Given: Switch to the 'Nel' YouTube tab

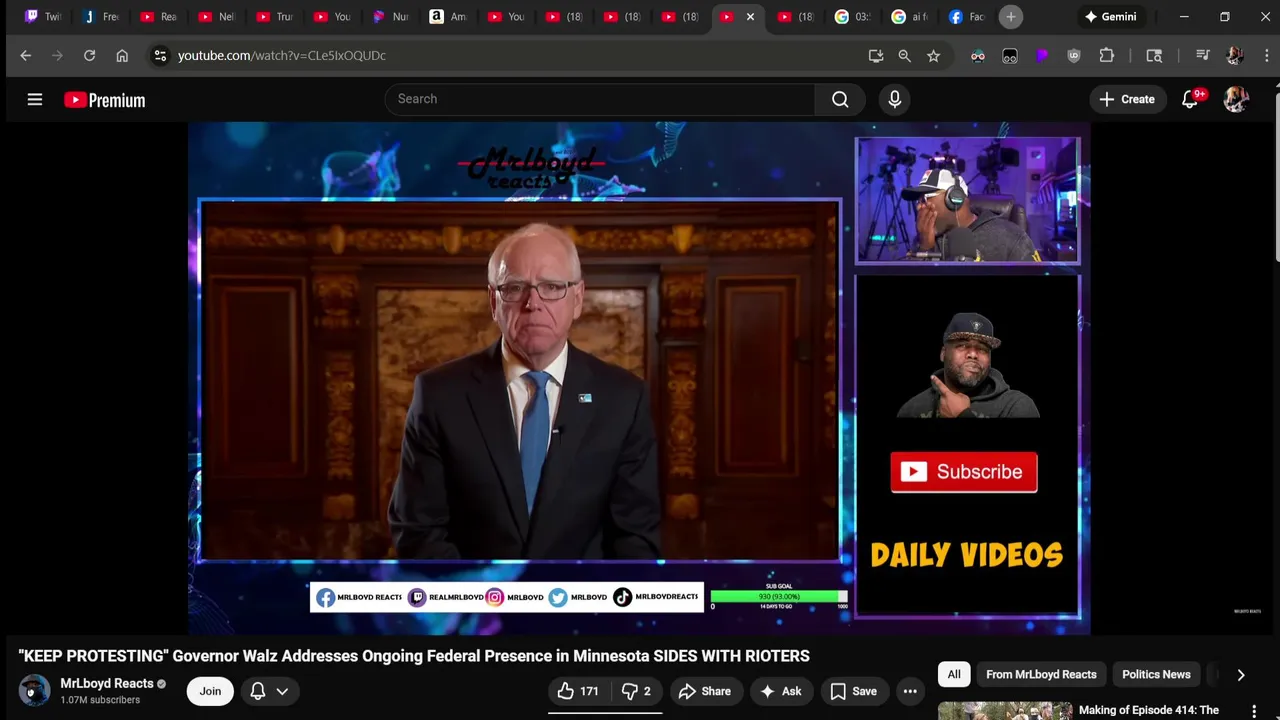Looking at the screenshot, I should coord(217,17).
